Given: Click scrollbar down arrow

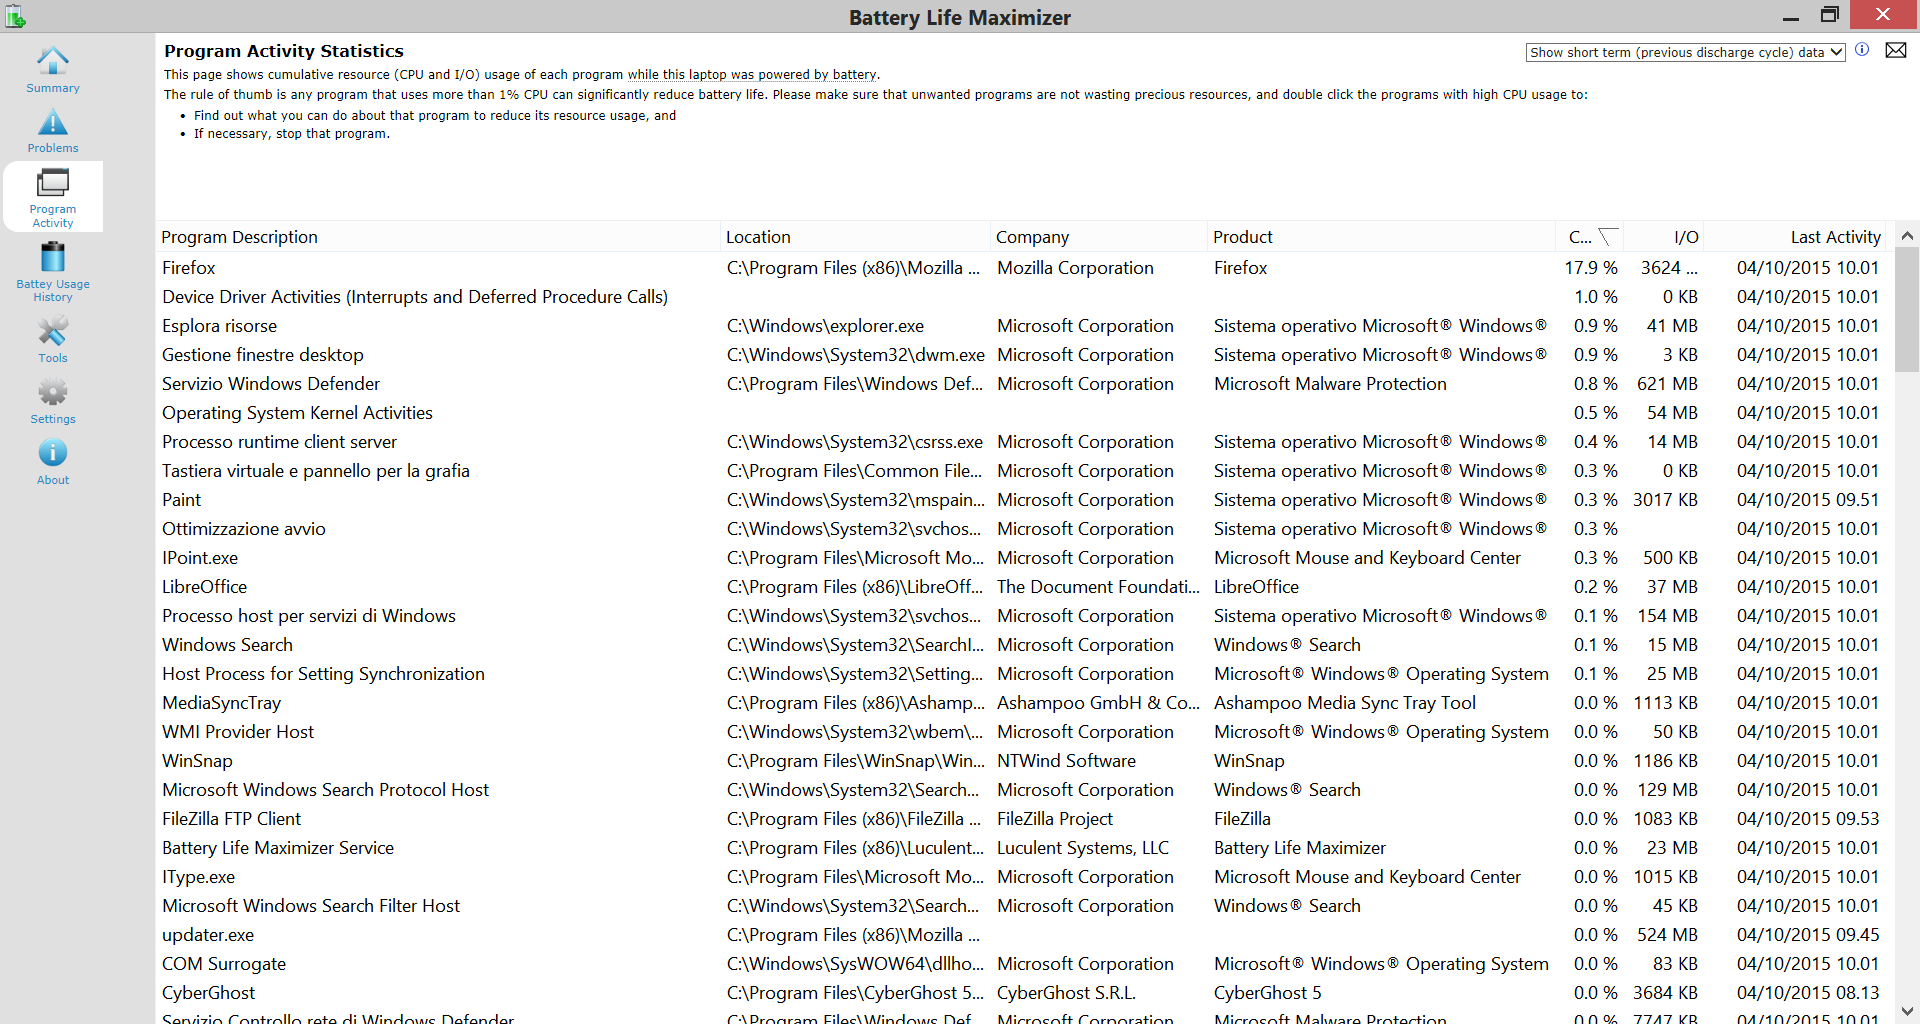Looking at the screenshot, I should pos(1907,1011).
